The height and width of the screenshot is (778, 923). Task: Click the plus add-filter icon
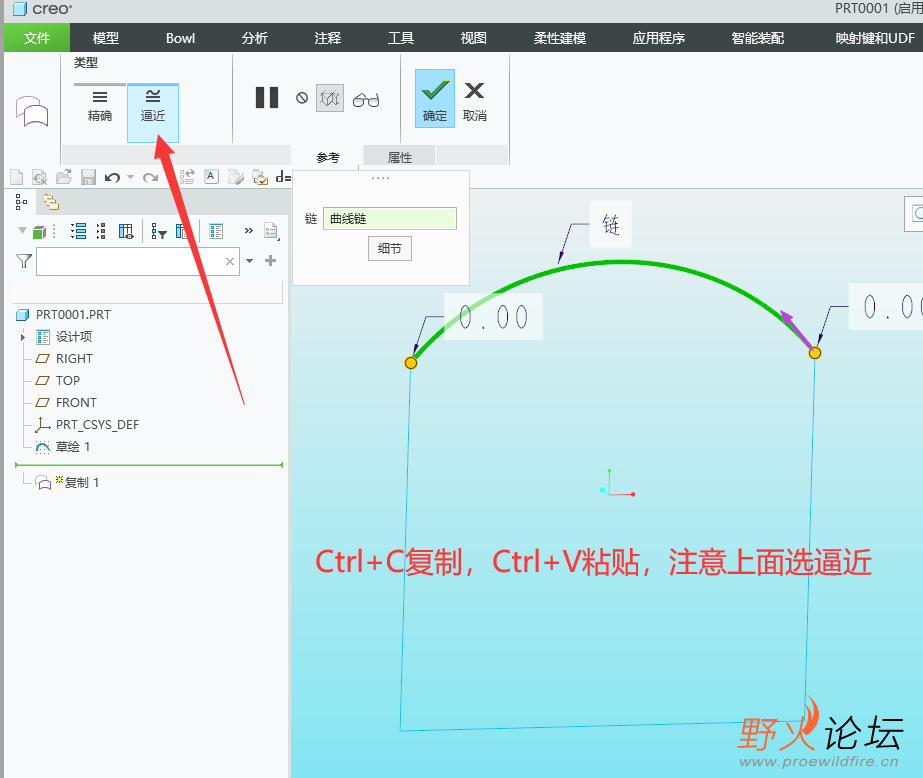270,260
